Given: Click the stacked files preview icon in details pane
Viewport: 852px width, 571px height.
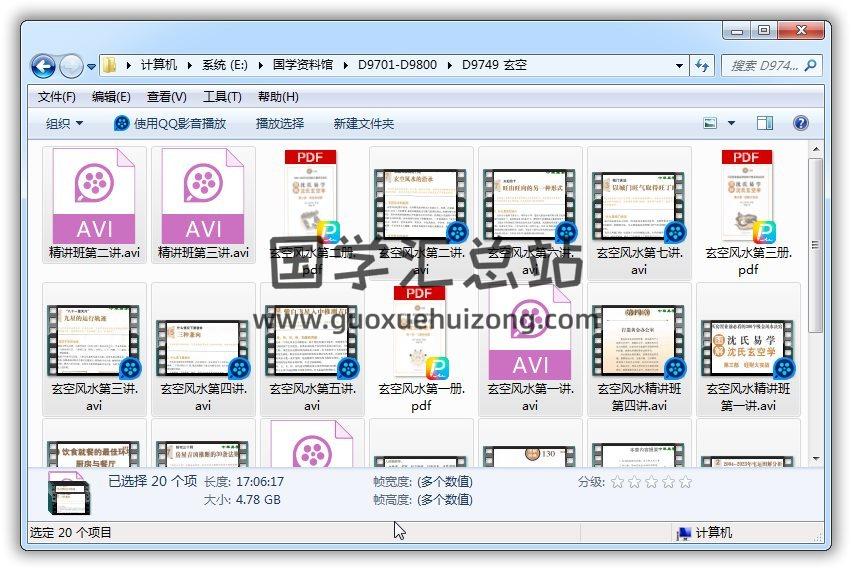Looking at the screenshot, I should coord(69,494).
